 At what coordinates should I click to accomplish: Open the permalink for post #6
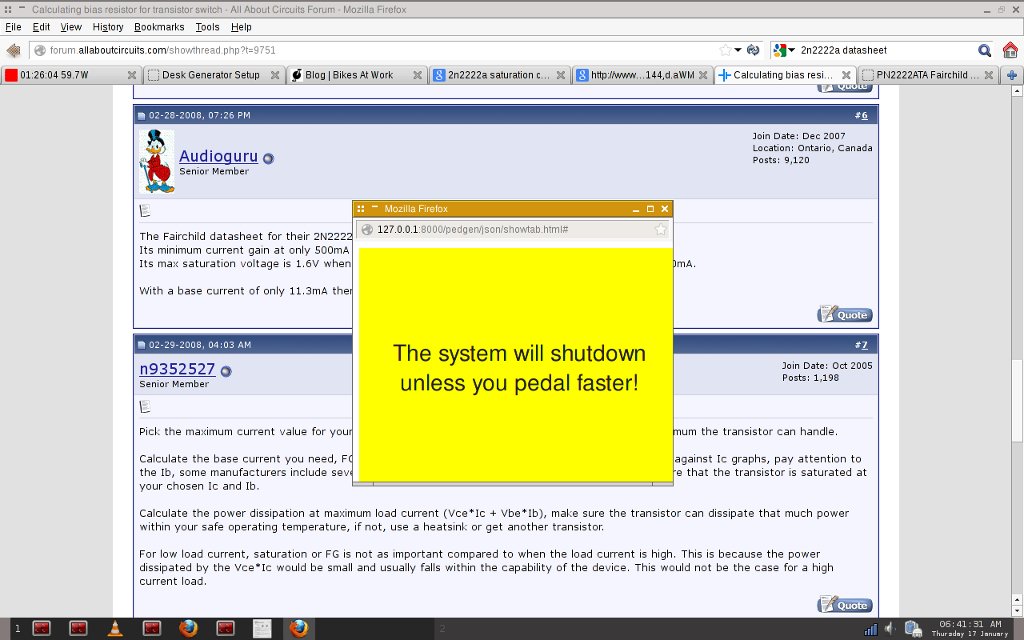(864, 115)
